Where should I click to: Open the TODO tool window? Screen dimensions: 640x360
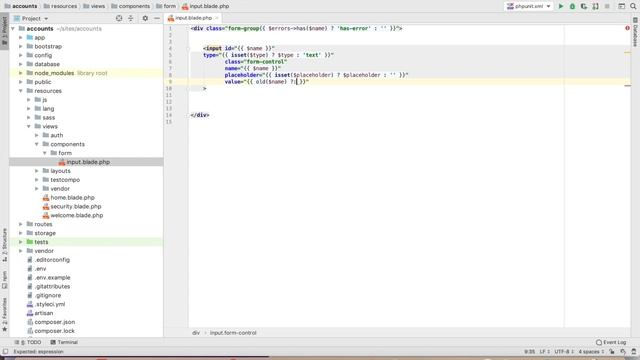[28, 342]
